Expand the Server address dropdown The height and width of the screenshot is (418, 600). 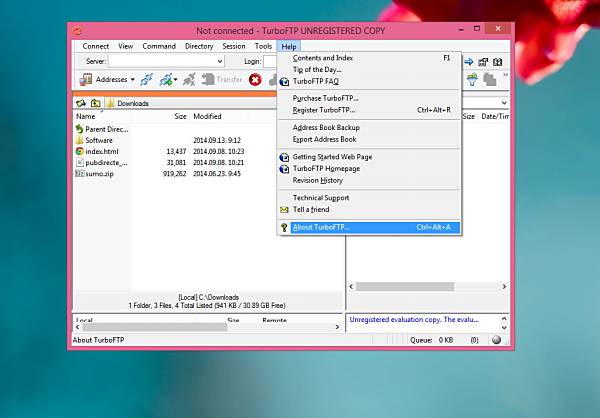click(x=220, y=61)
